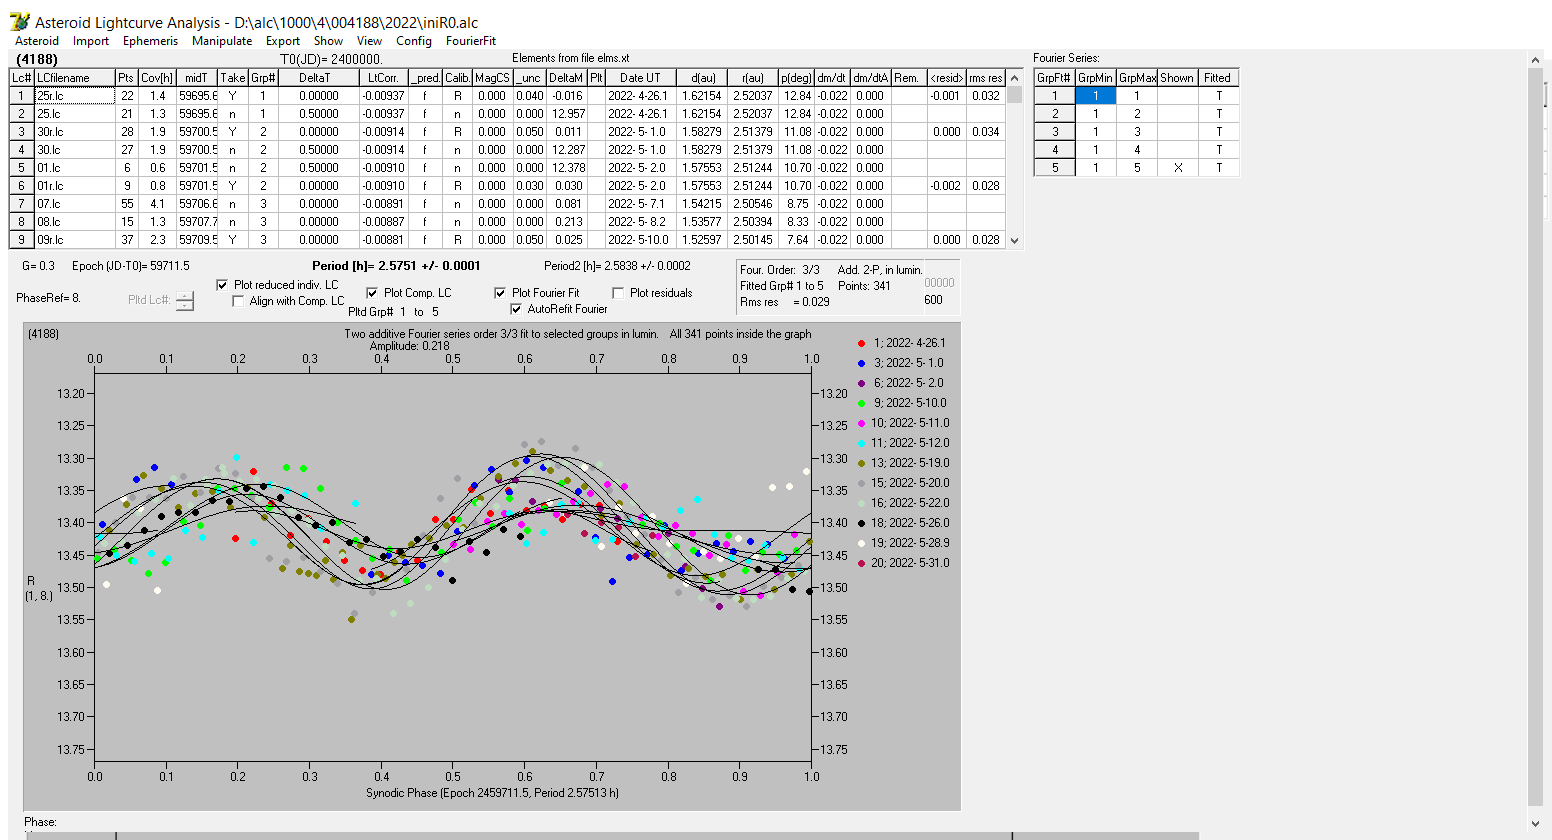Toggle Plot reduced indiv. LC checkbox
Viewport: 1552px width, 840px height.
coord(222,285)
